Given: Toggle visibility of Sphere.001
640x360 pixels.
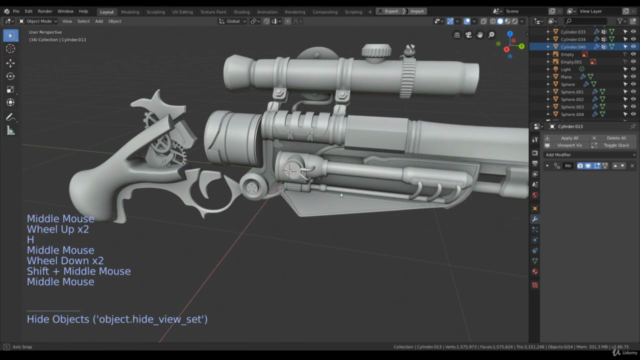Looking at the screenshot, I should [x=633, y=92].
